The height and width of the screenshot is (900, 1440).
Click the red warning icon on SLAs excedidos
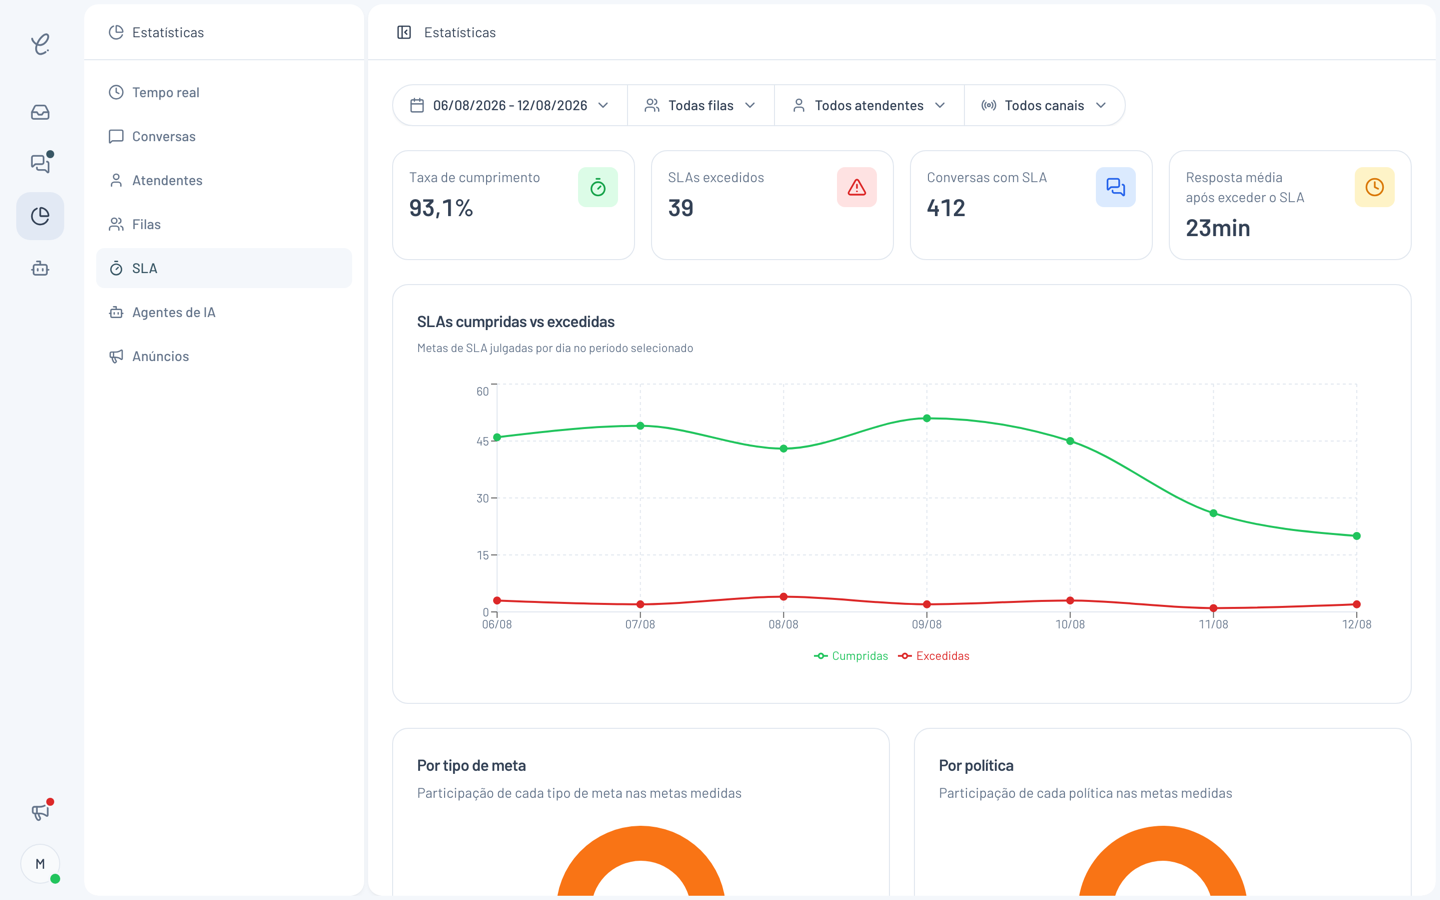(x=857, y=187)
